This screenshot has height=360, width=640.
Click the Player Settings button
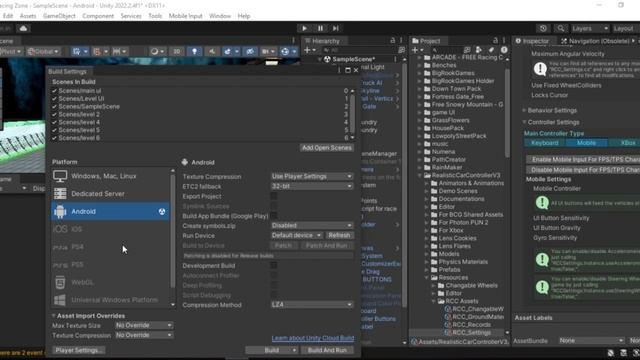[x=79, y=350]
